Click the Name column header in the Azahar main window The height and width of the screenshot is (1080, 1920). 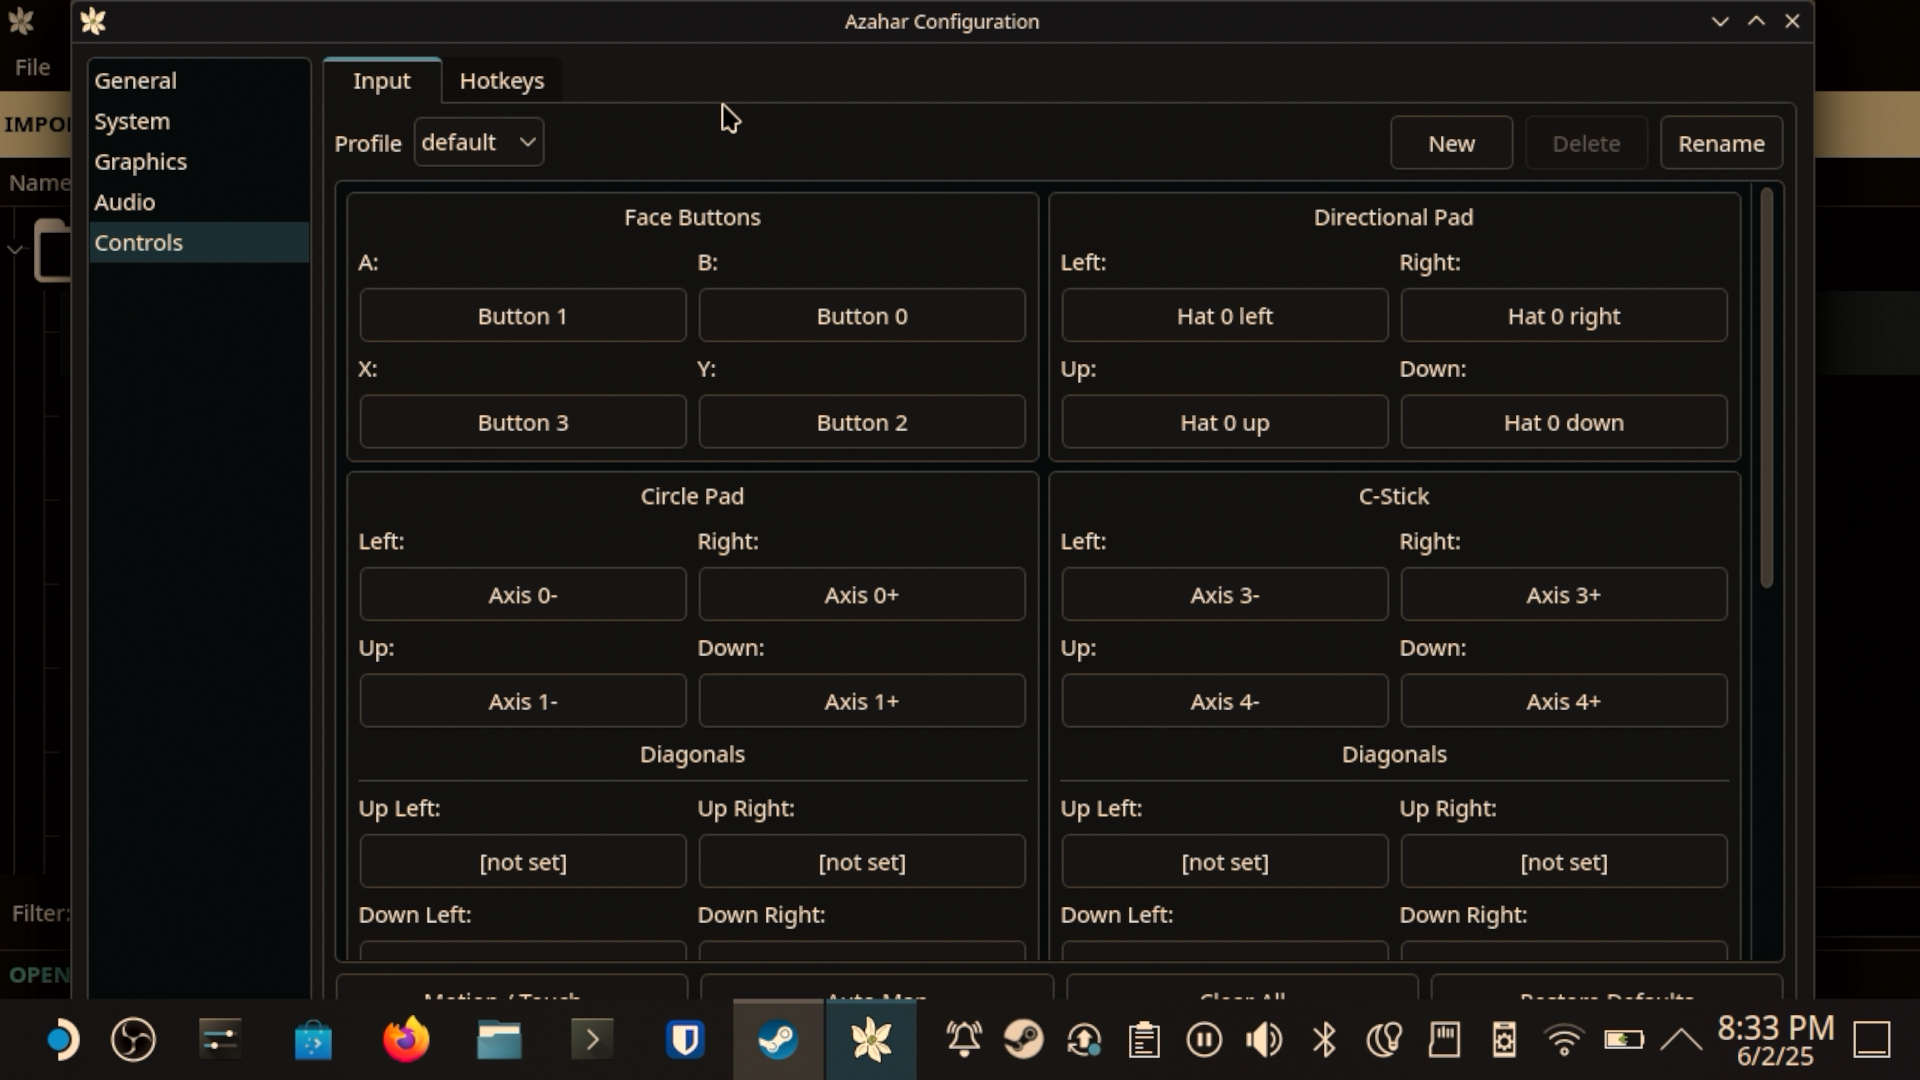[x=40, y=183]
